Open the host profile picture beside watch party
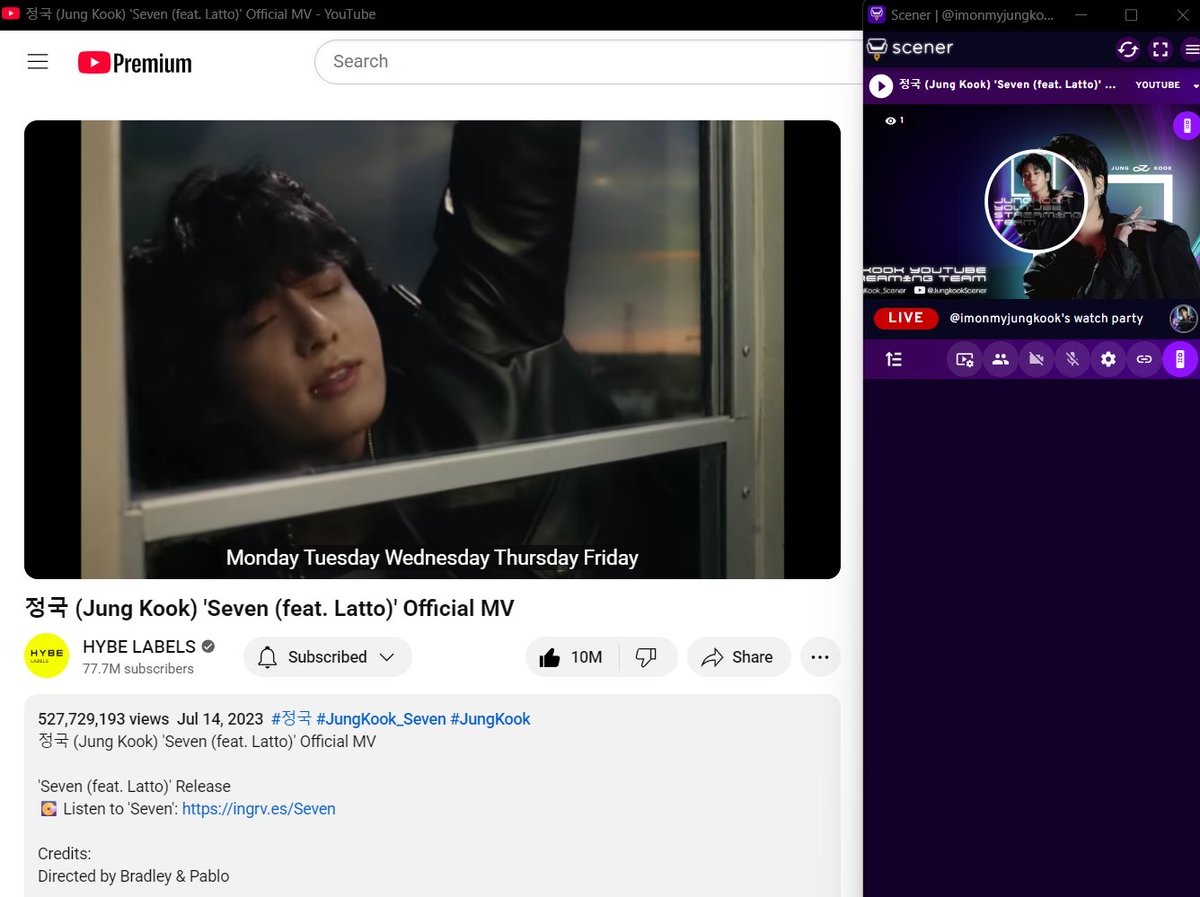Screen dimensions: 1200x897 click(x=1183, y=318)
